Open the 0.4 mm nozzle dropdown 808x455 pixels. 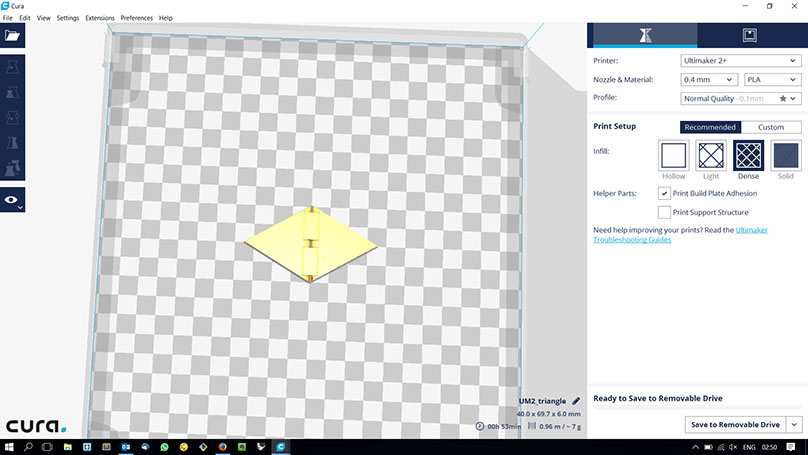click(708, 79)
